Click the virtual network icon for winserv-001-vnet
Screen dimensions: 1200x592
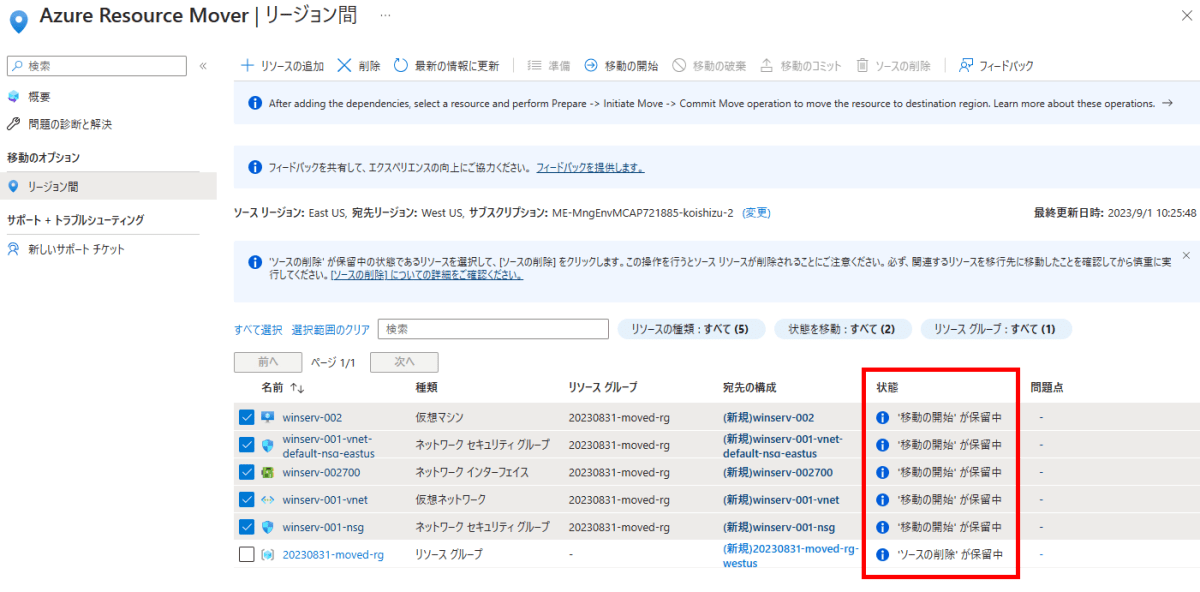(x=268, y=499)
